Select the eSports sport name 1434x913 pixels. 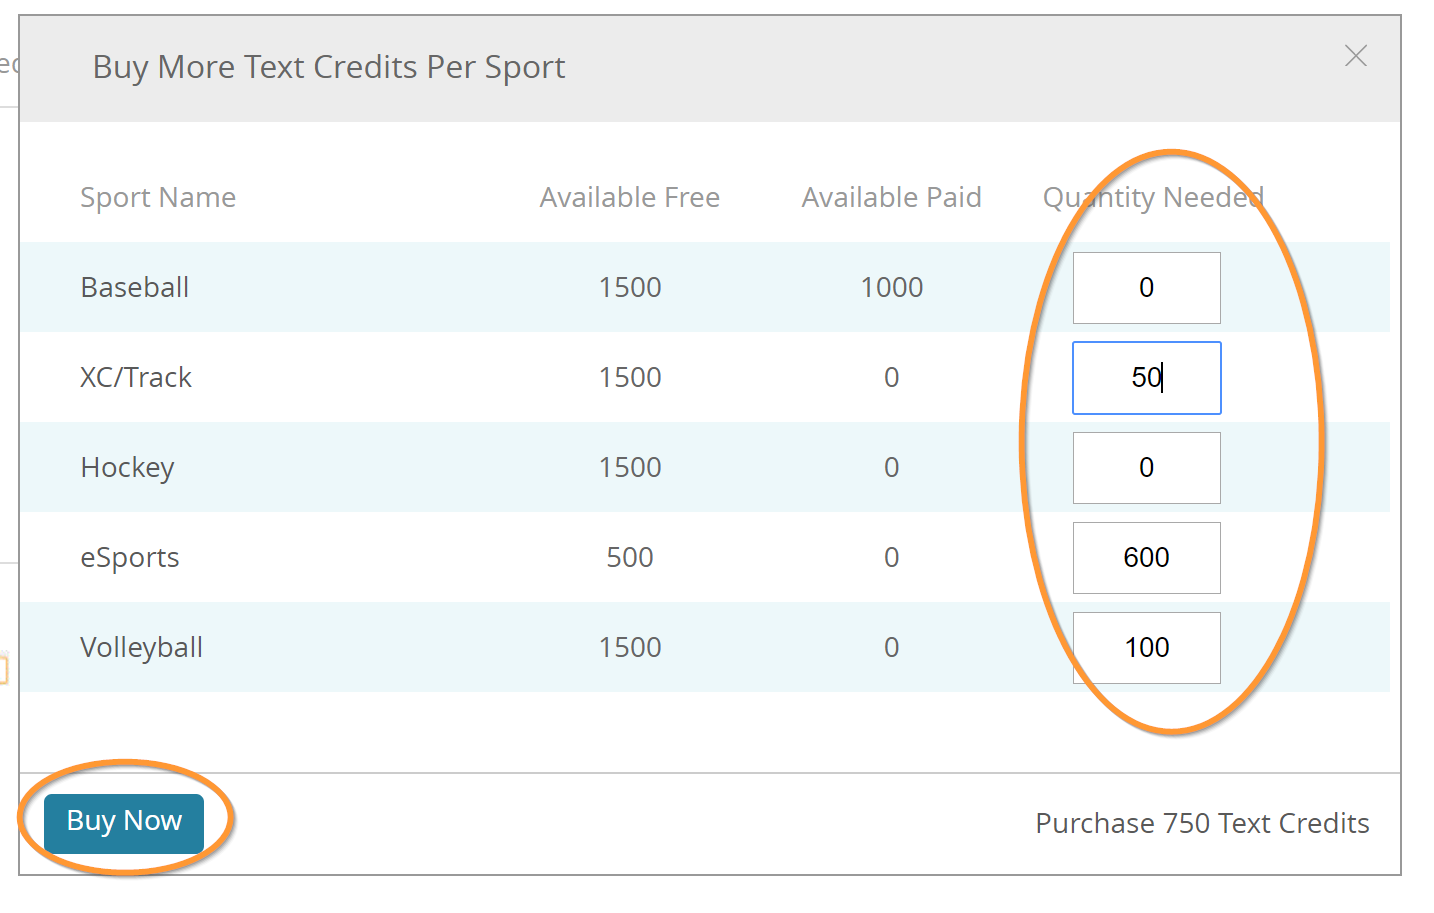coord(130,558)
